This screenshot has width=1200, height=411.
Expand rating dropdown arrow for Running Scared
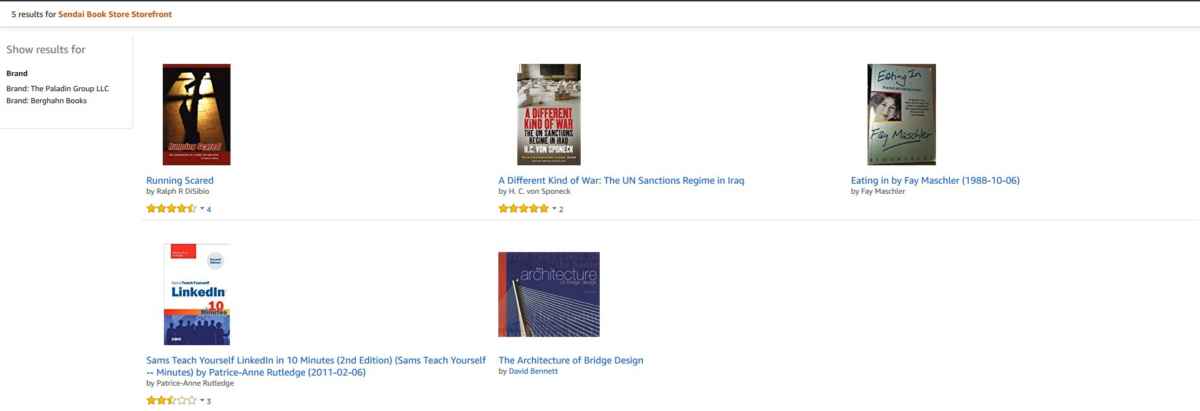202,209
